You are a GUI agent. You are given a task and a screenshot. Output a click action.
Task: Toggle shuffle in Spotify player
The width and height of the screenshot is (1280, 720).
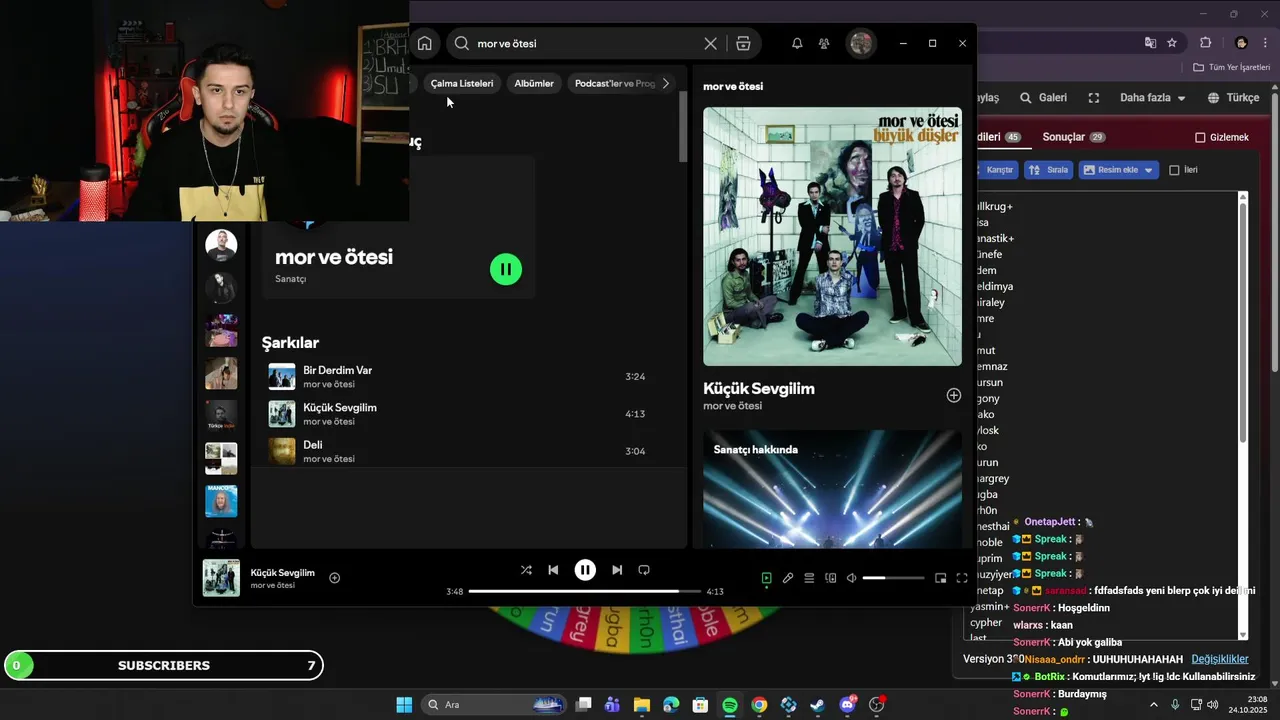pos(526,570)
